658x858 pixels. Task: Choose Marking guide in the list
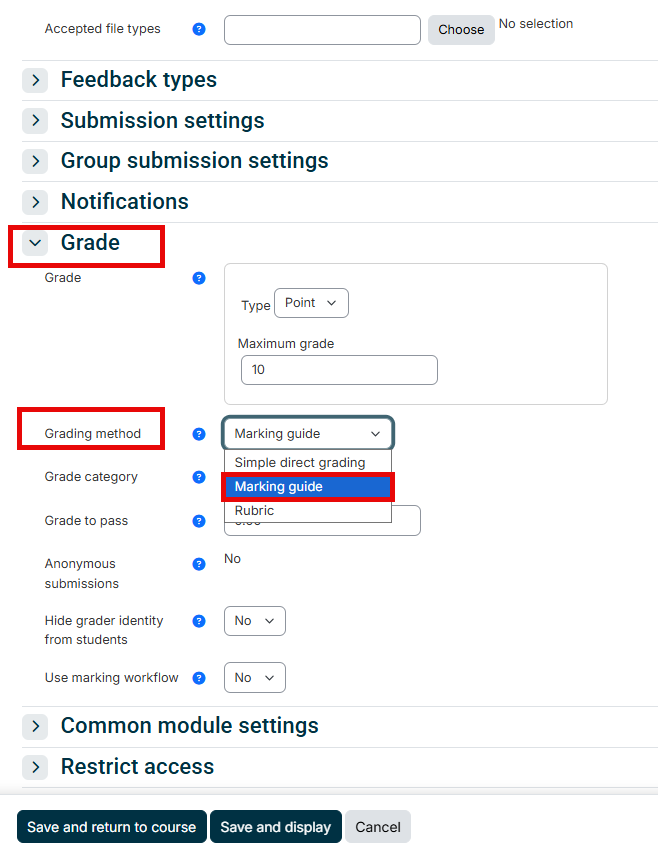pos(308,486)
